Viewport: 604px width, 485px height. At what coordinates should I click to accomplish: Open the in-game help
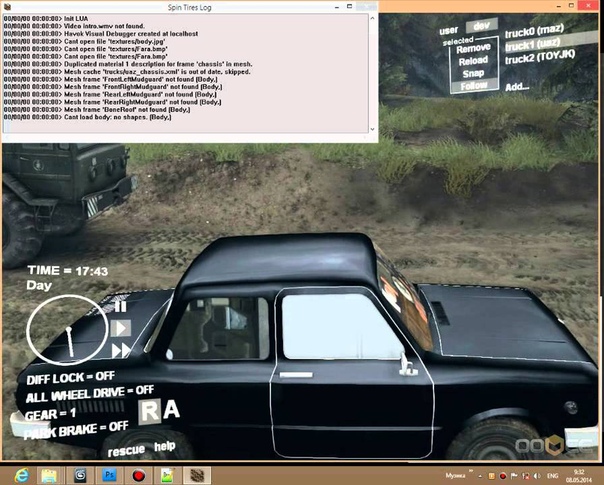pyautogui.click(x=165, y=447)
